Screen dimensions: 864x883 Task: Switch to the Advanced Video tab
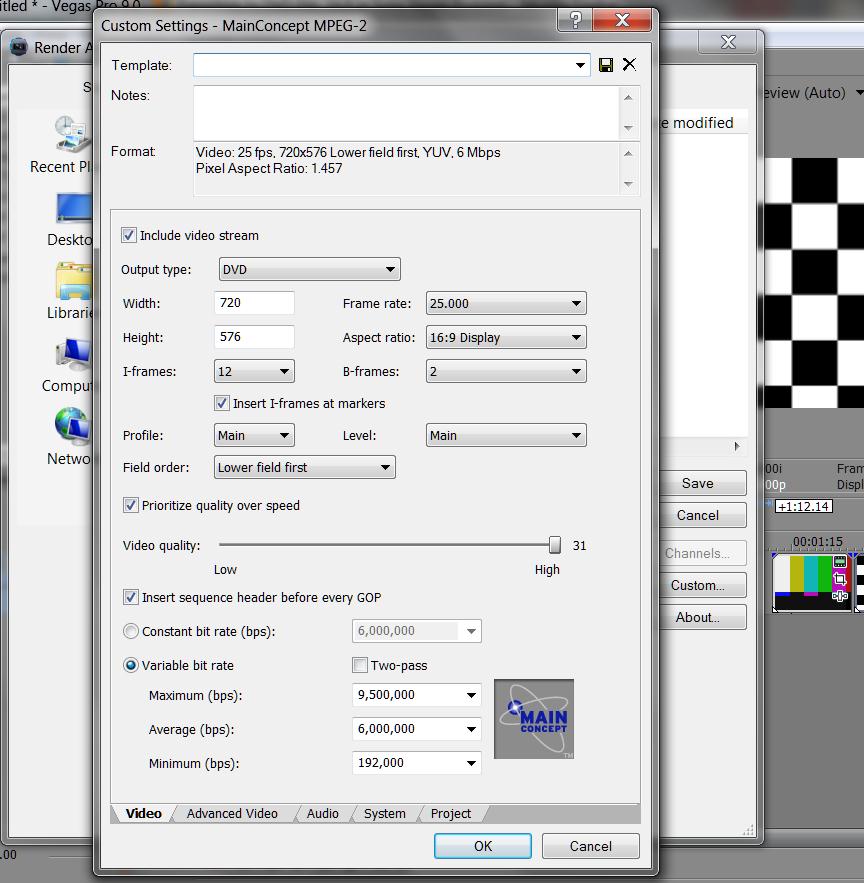point(232,814)
